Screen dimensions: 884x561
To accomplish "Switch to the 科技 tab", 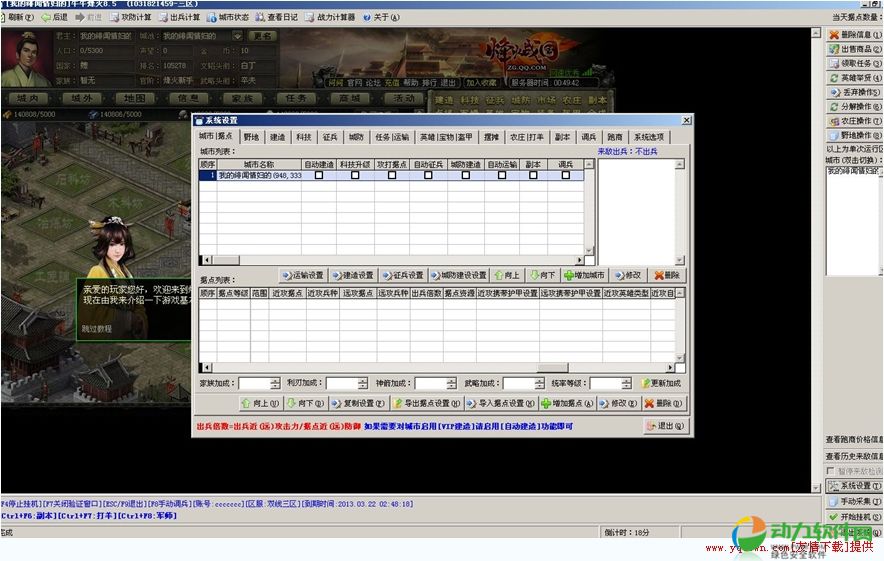I will click(304, 137).
